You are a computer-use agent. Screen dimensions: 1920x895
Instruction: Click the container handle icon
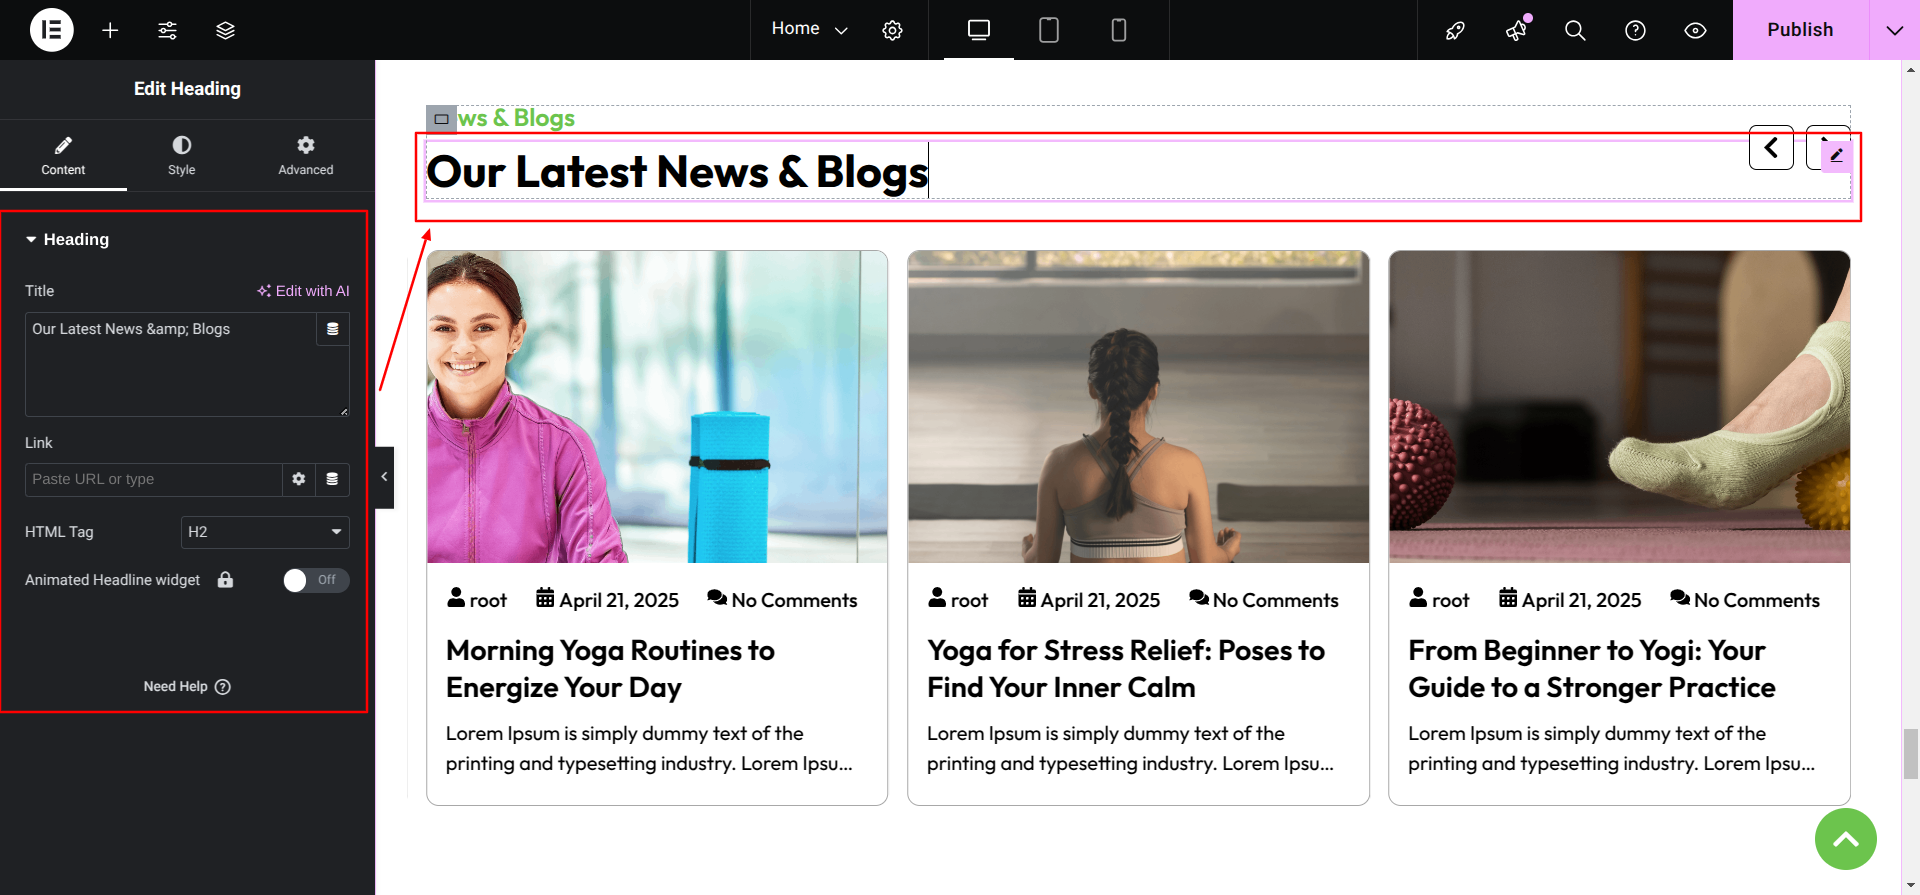tap(441, 119)
